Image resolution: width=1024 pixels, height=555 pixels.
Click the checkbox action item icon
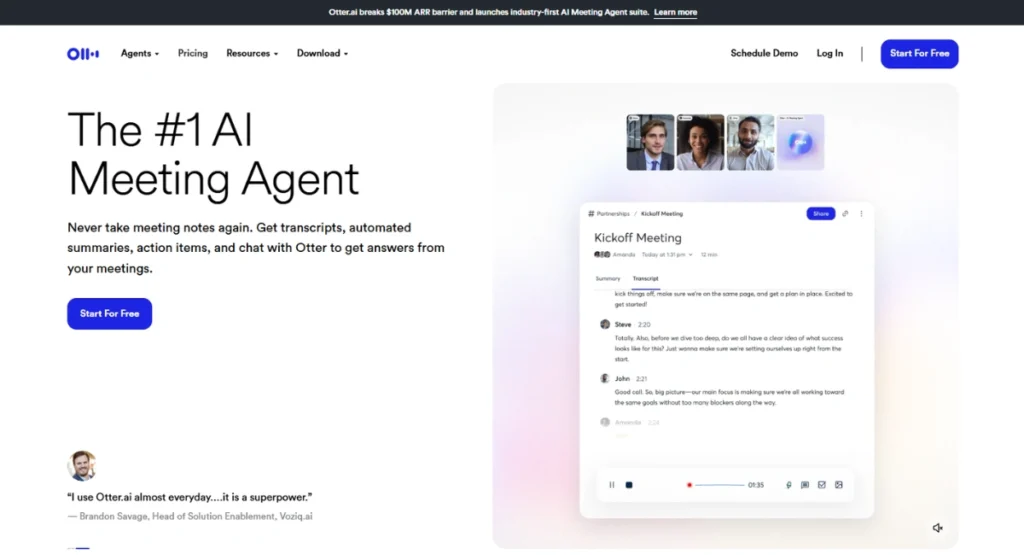click(x=822, y=485)
